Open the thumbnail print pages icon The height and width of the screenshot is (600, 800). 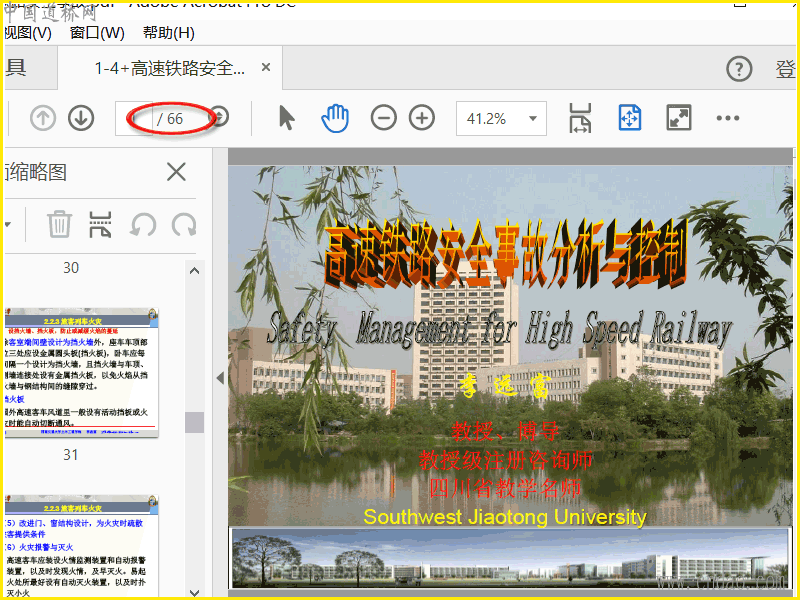pyautogui.click(x=101, y=224)
